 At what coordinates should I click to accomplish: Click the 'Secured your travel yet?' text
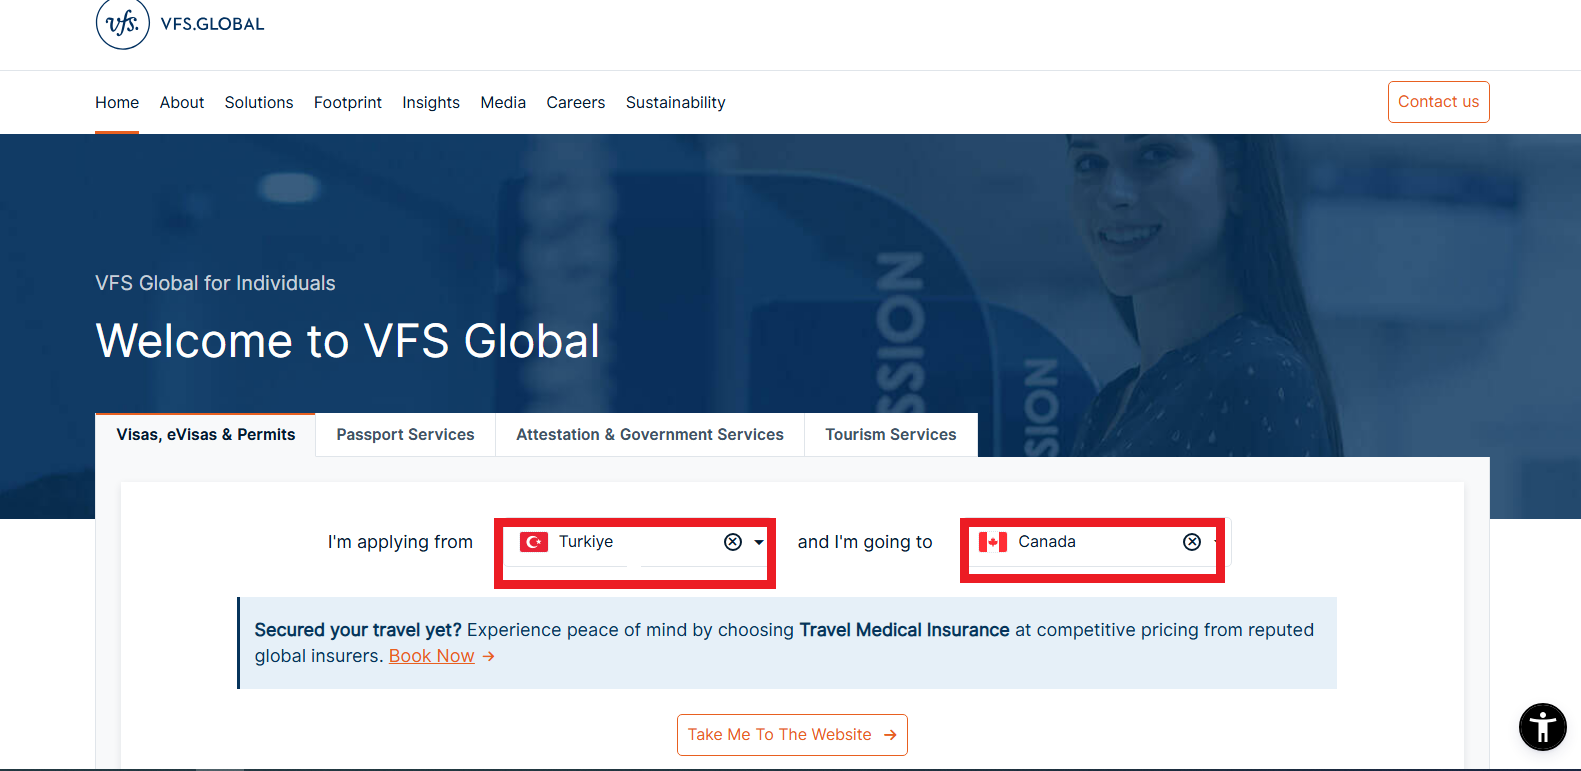(358, 630)
